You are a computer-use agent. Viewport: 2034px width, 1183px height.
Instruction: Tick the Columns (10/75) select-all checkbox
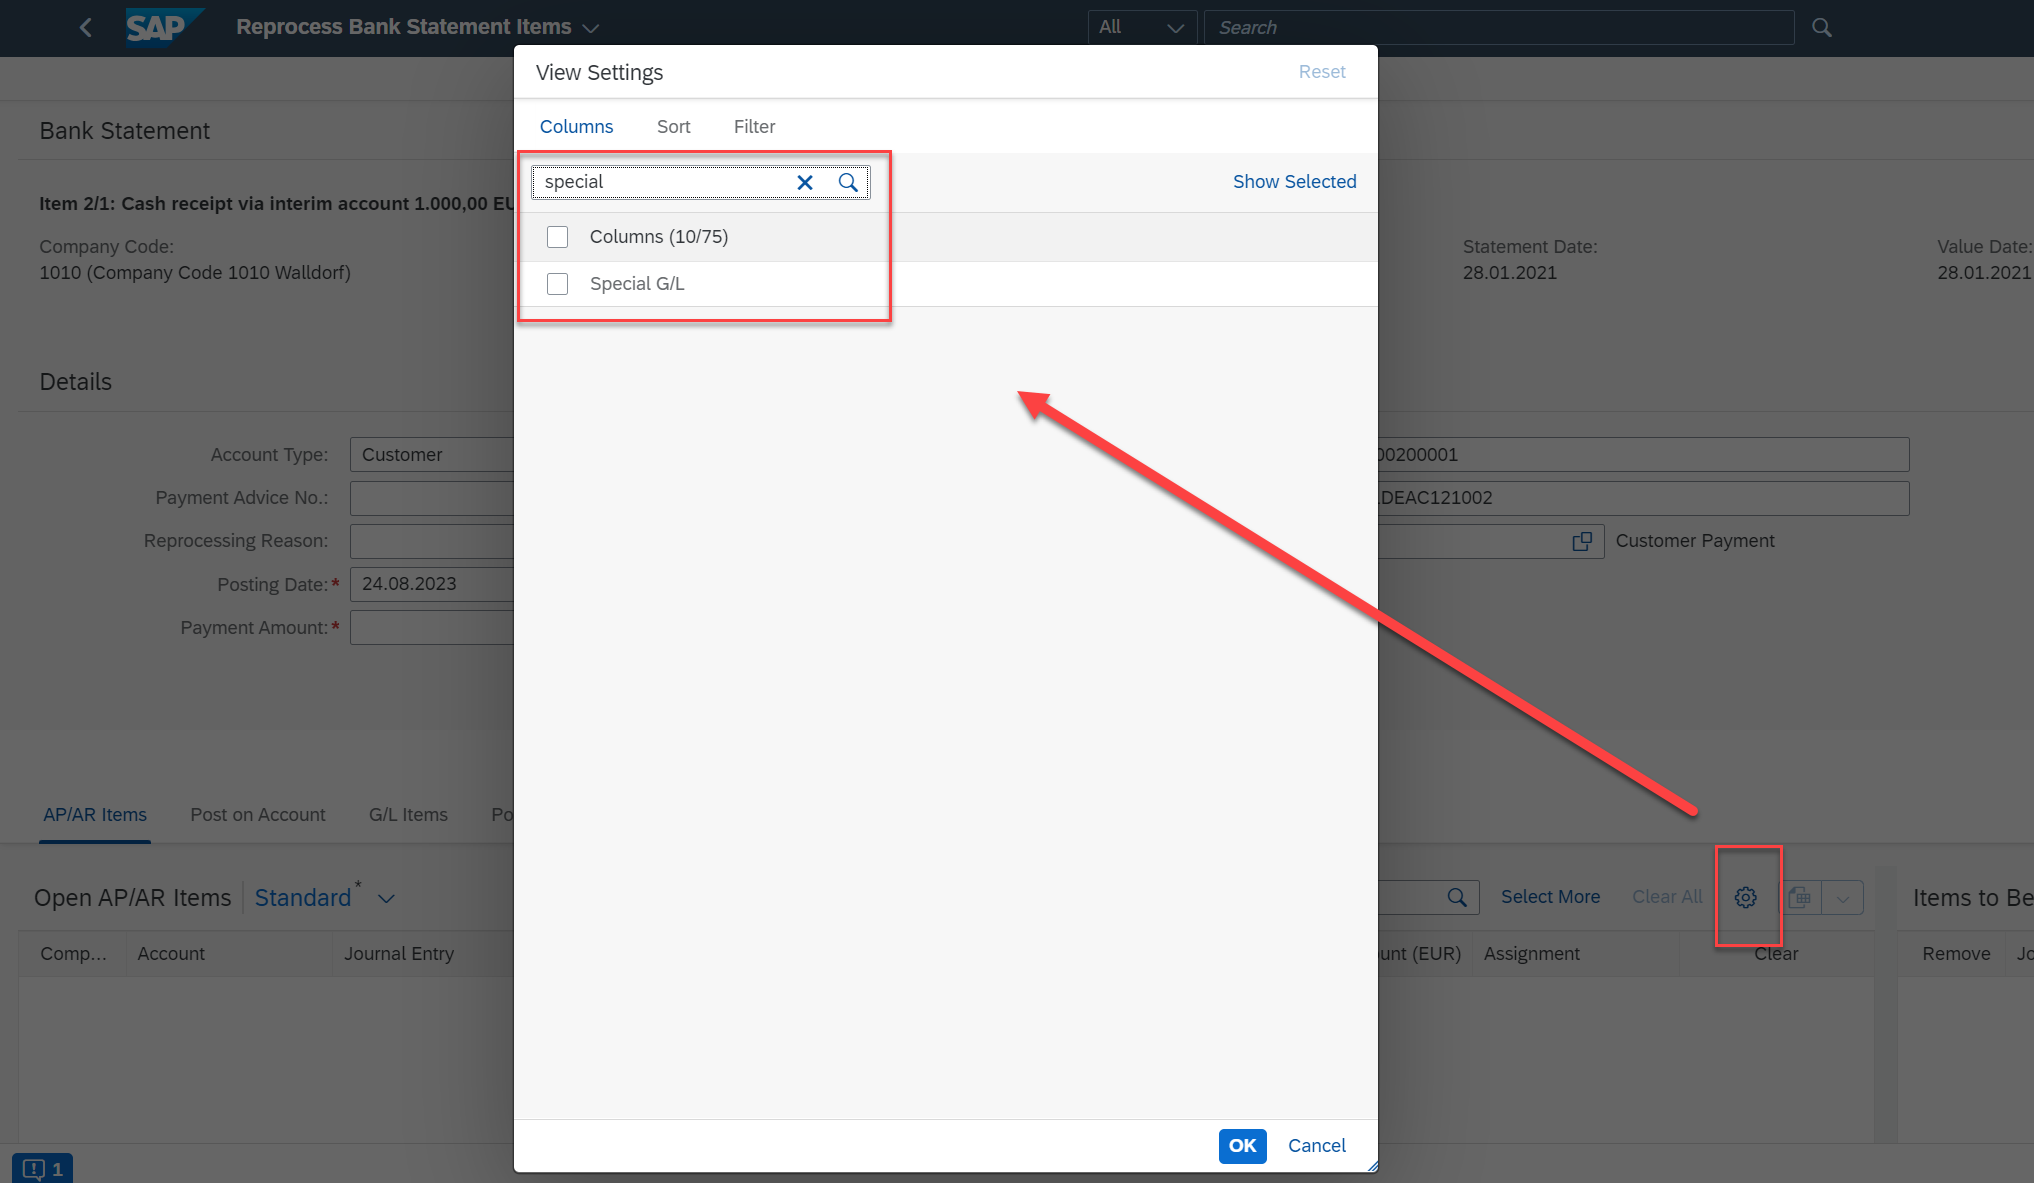(x=558, y=237)
